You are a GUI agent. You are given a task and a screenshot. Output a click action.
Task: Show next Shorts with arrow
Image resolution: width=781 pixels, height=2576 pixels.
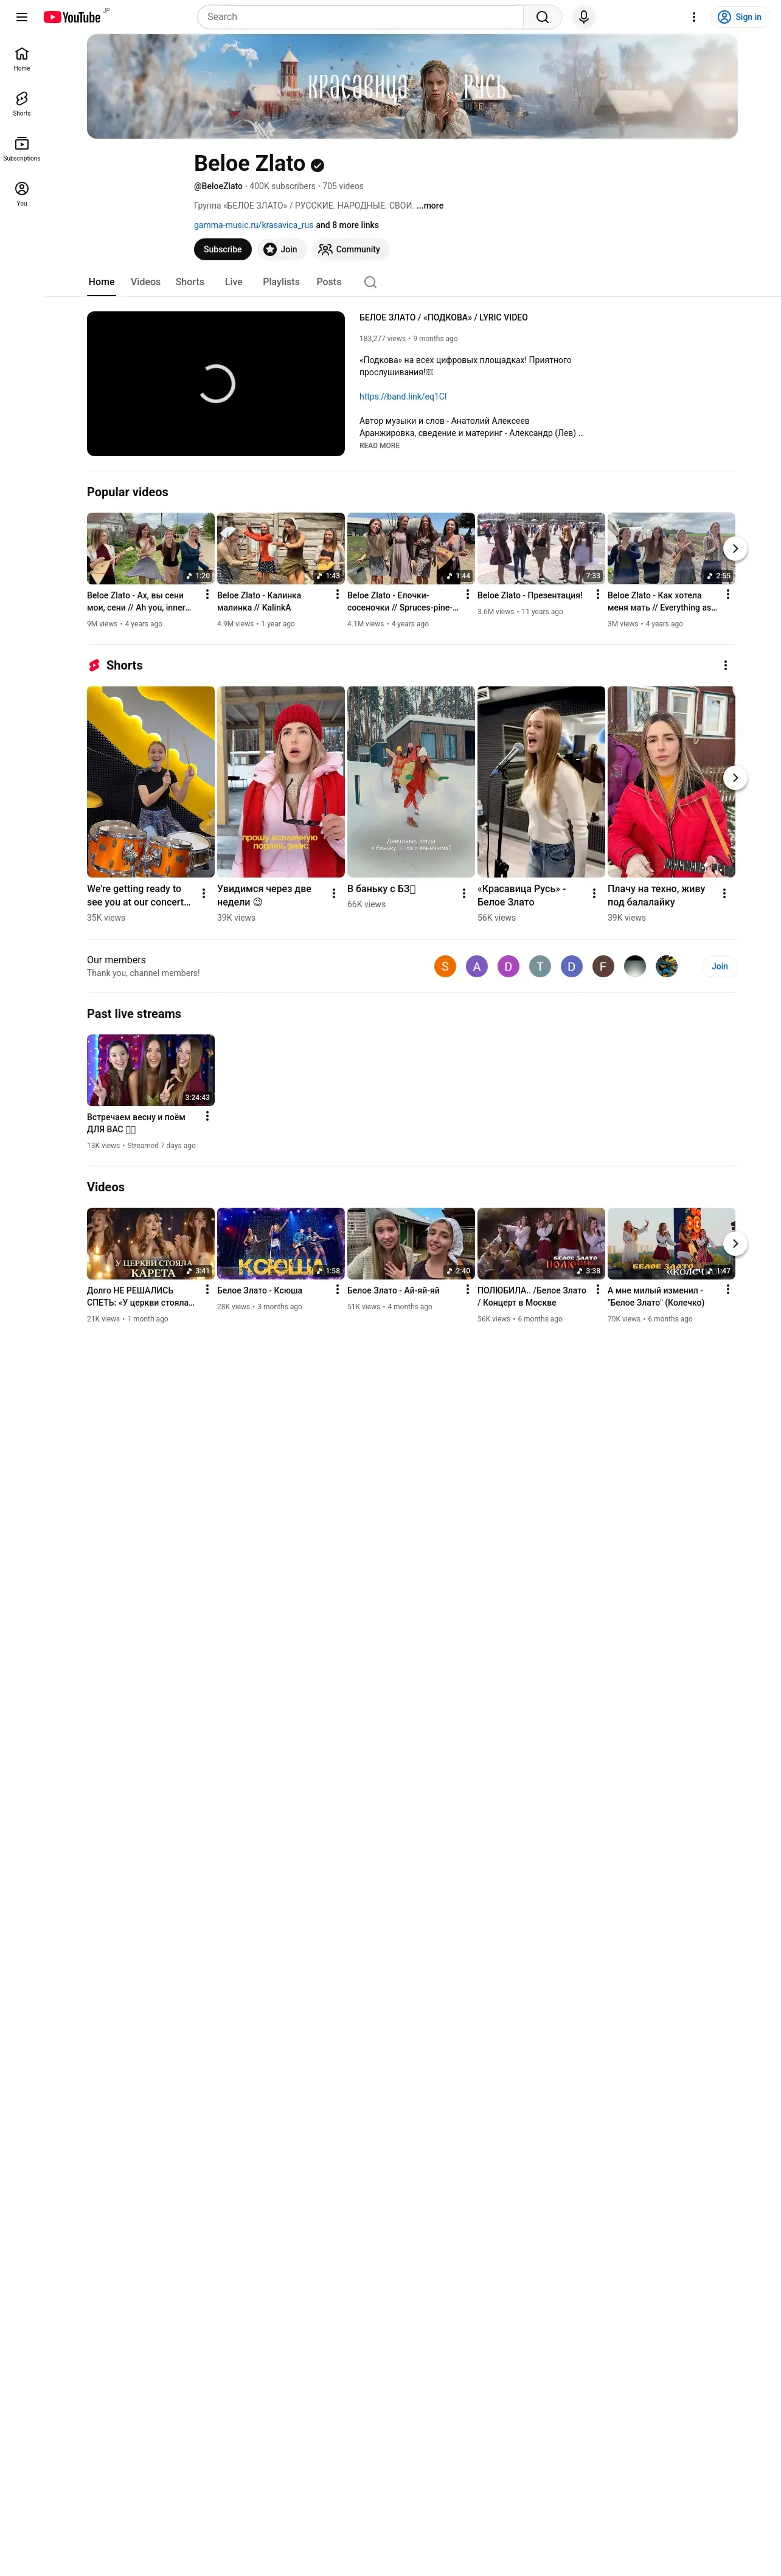click(735, 778)
